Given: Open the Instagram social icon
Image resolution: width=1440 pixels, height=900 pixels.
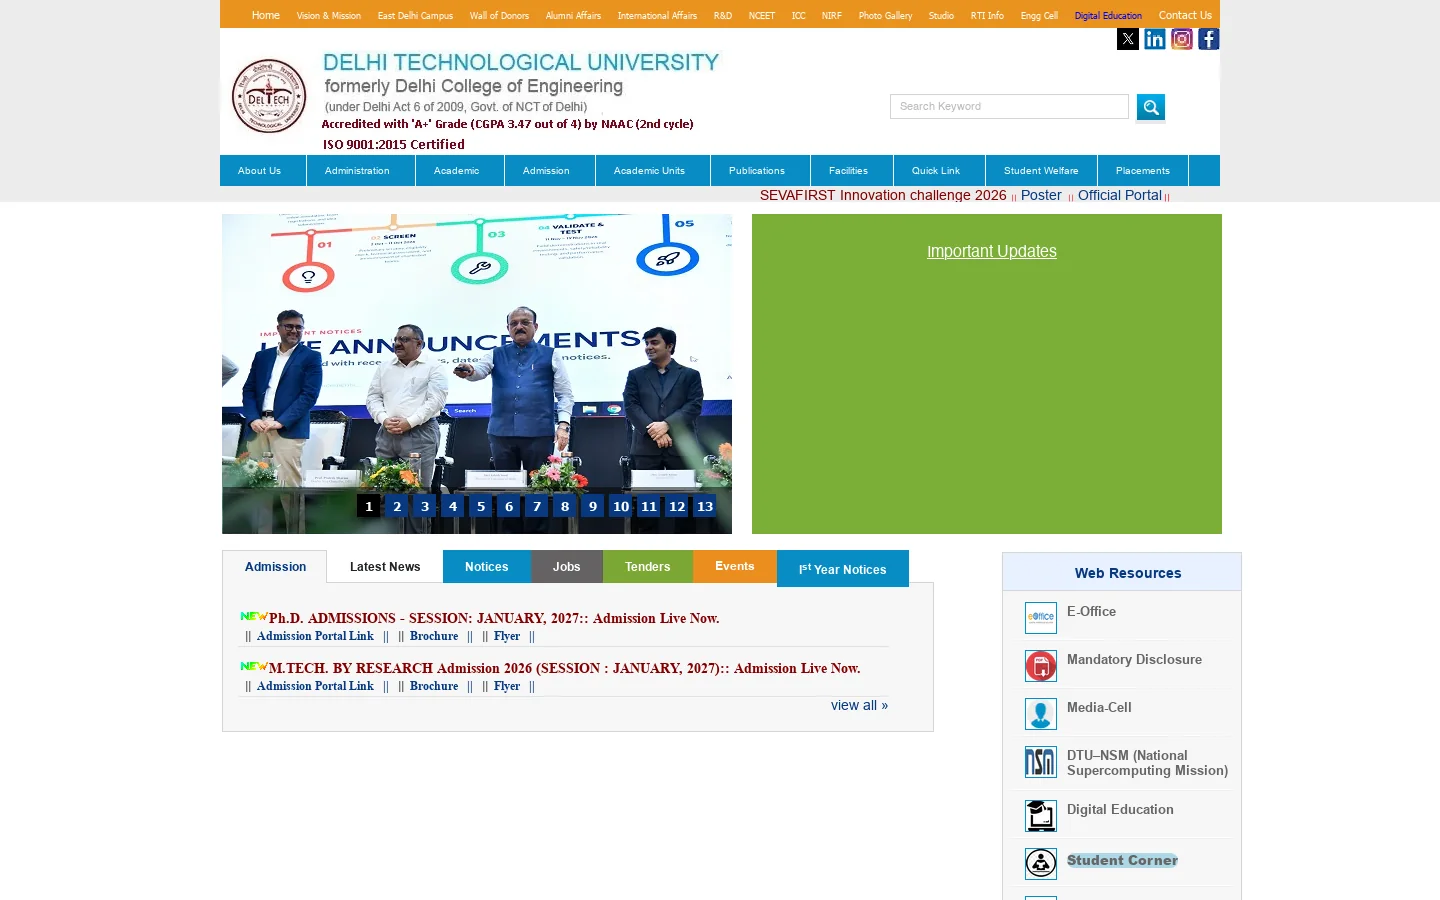Looking at the screenshot, I should (x=1182, y=39).
